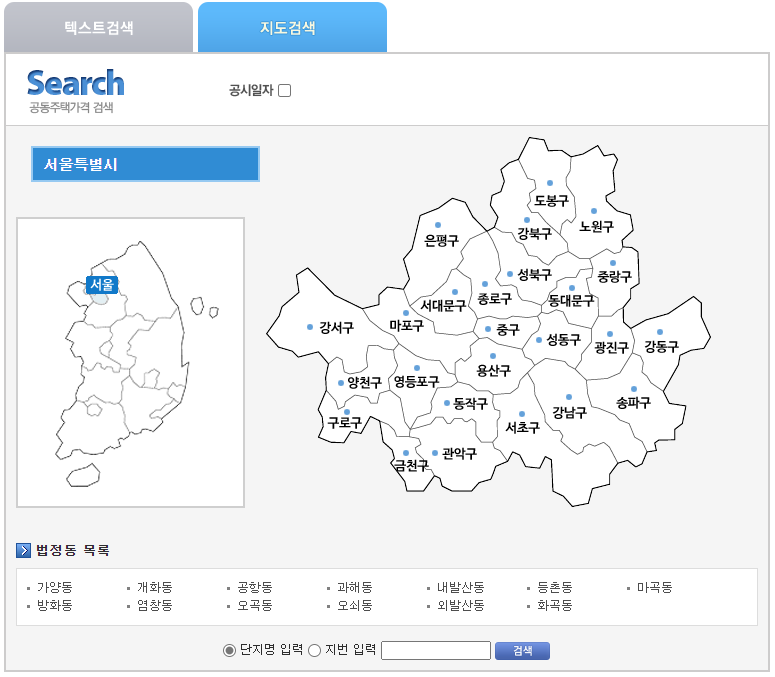Viewport: 775px width, 677px height.
Task: Select 중랑구 district on the map
Action: click(x=614, y=276)
